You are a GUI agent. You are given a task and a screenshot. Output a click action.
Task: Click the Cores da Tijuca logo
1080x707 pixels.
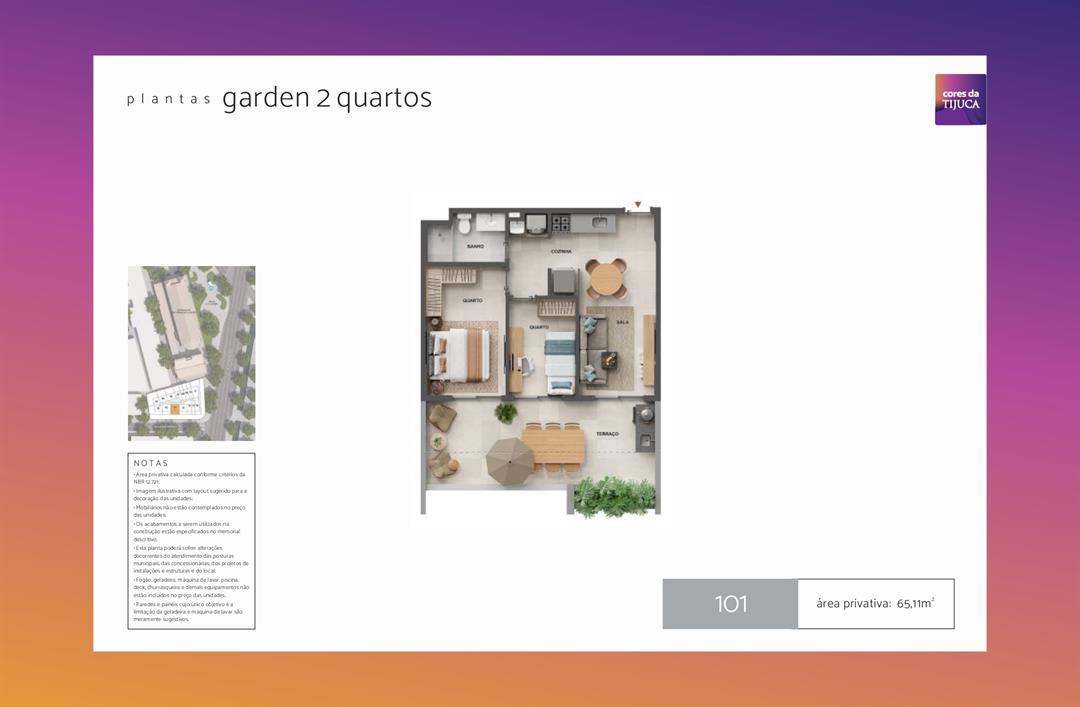tap(960, 99)
